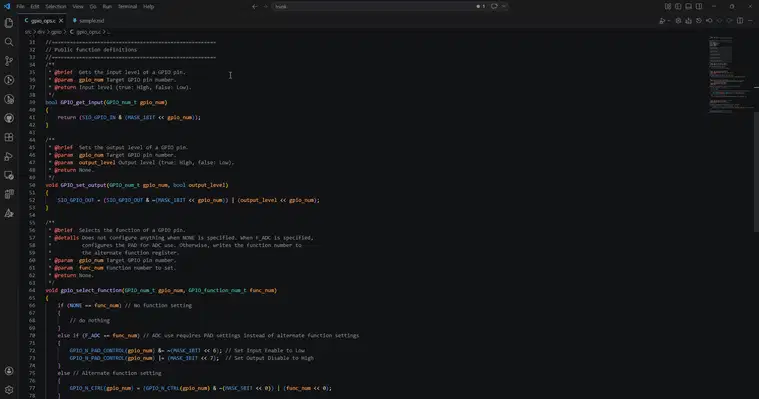Toggle the bottom panel

click(688, 6)
